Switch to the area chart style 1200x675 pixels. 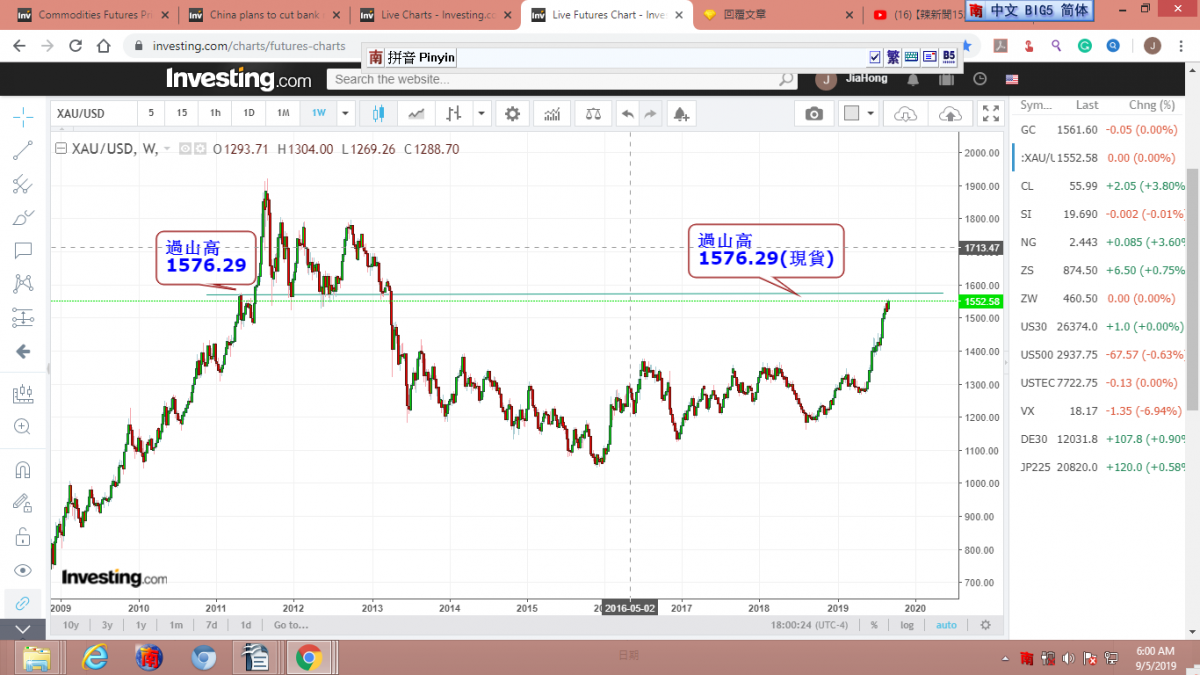point(416,113)
